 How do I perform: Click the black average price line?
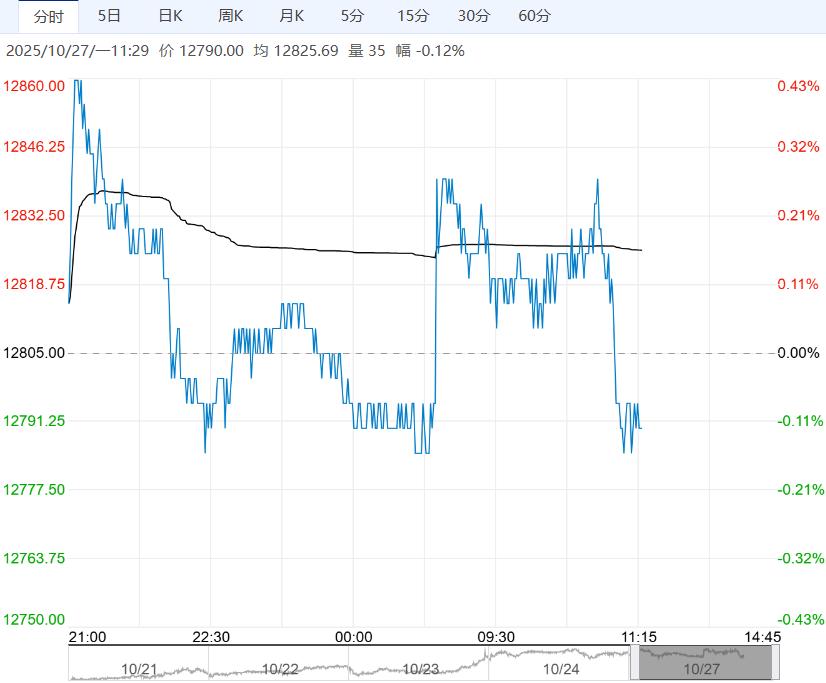[300, 248]
